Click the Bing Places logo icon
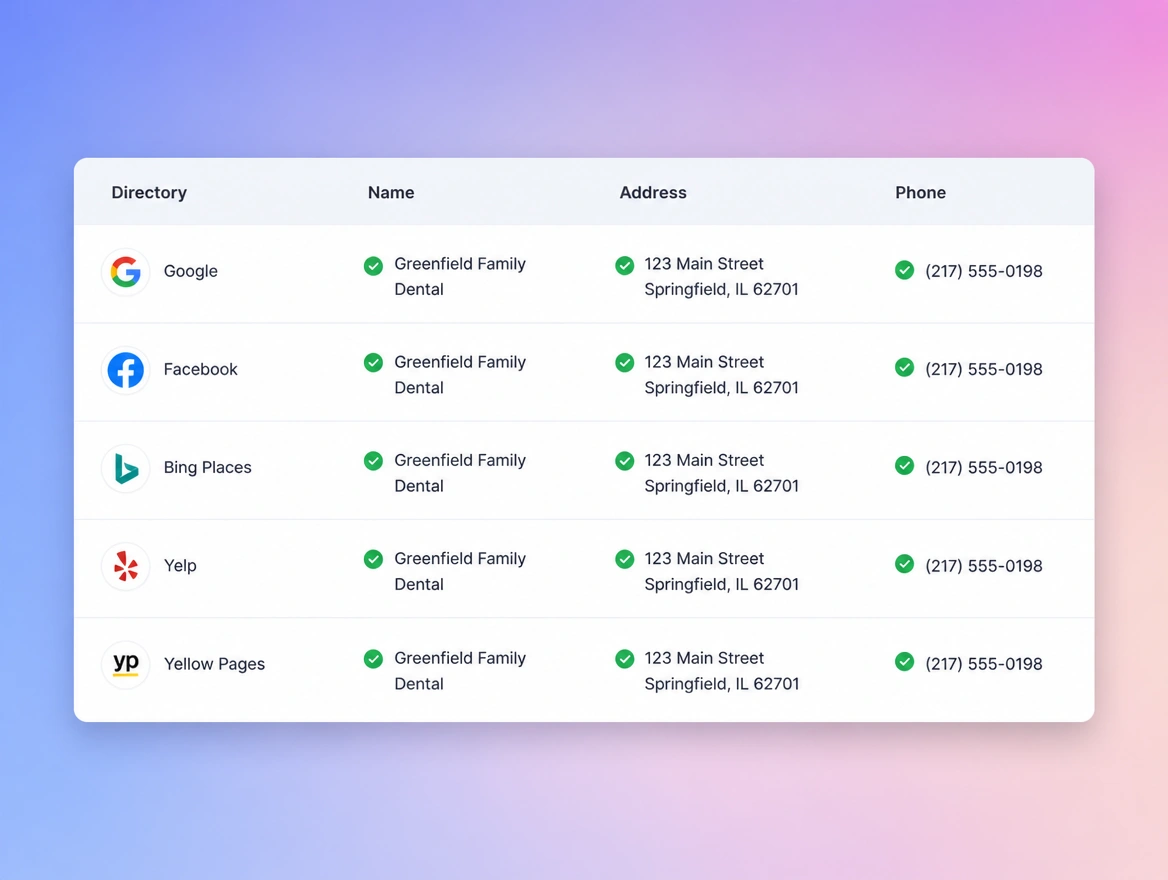The image size is (1168, 880). tap(125, 469)
